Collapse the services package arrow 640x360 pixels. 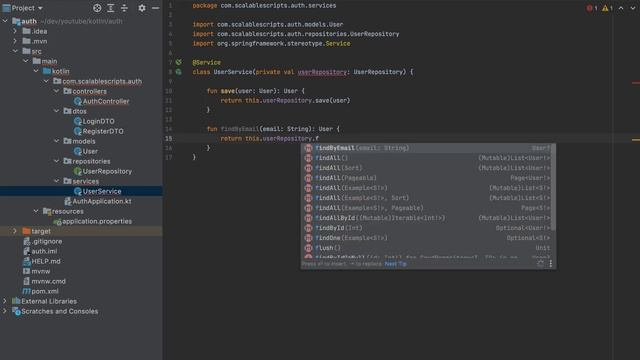(x=56, y=181)
